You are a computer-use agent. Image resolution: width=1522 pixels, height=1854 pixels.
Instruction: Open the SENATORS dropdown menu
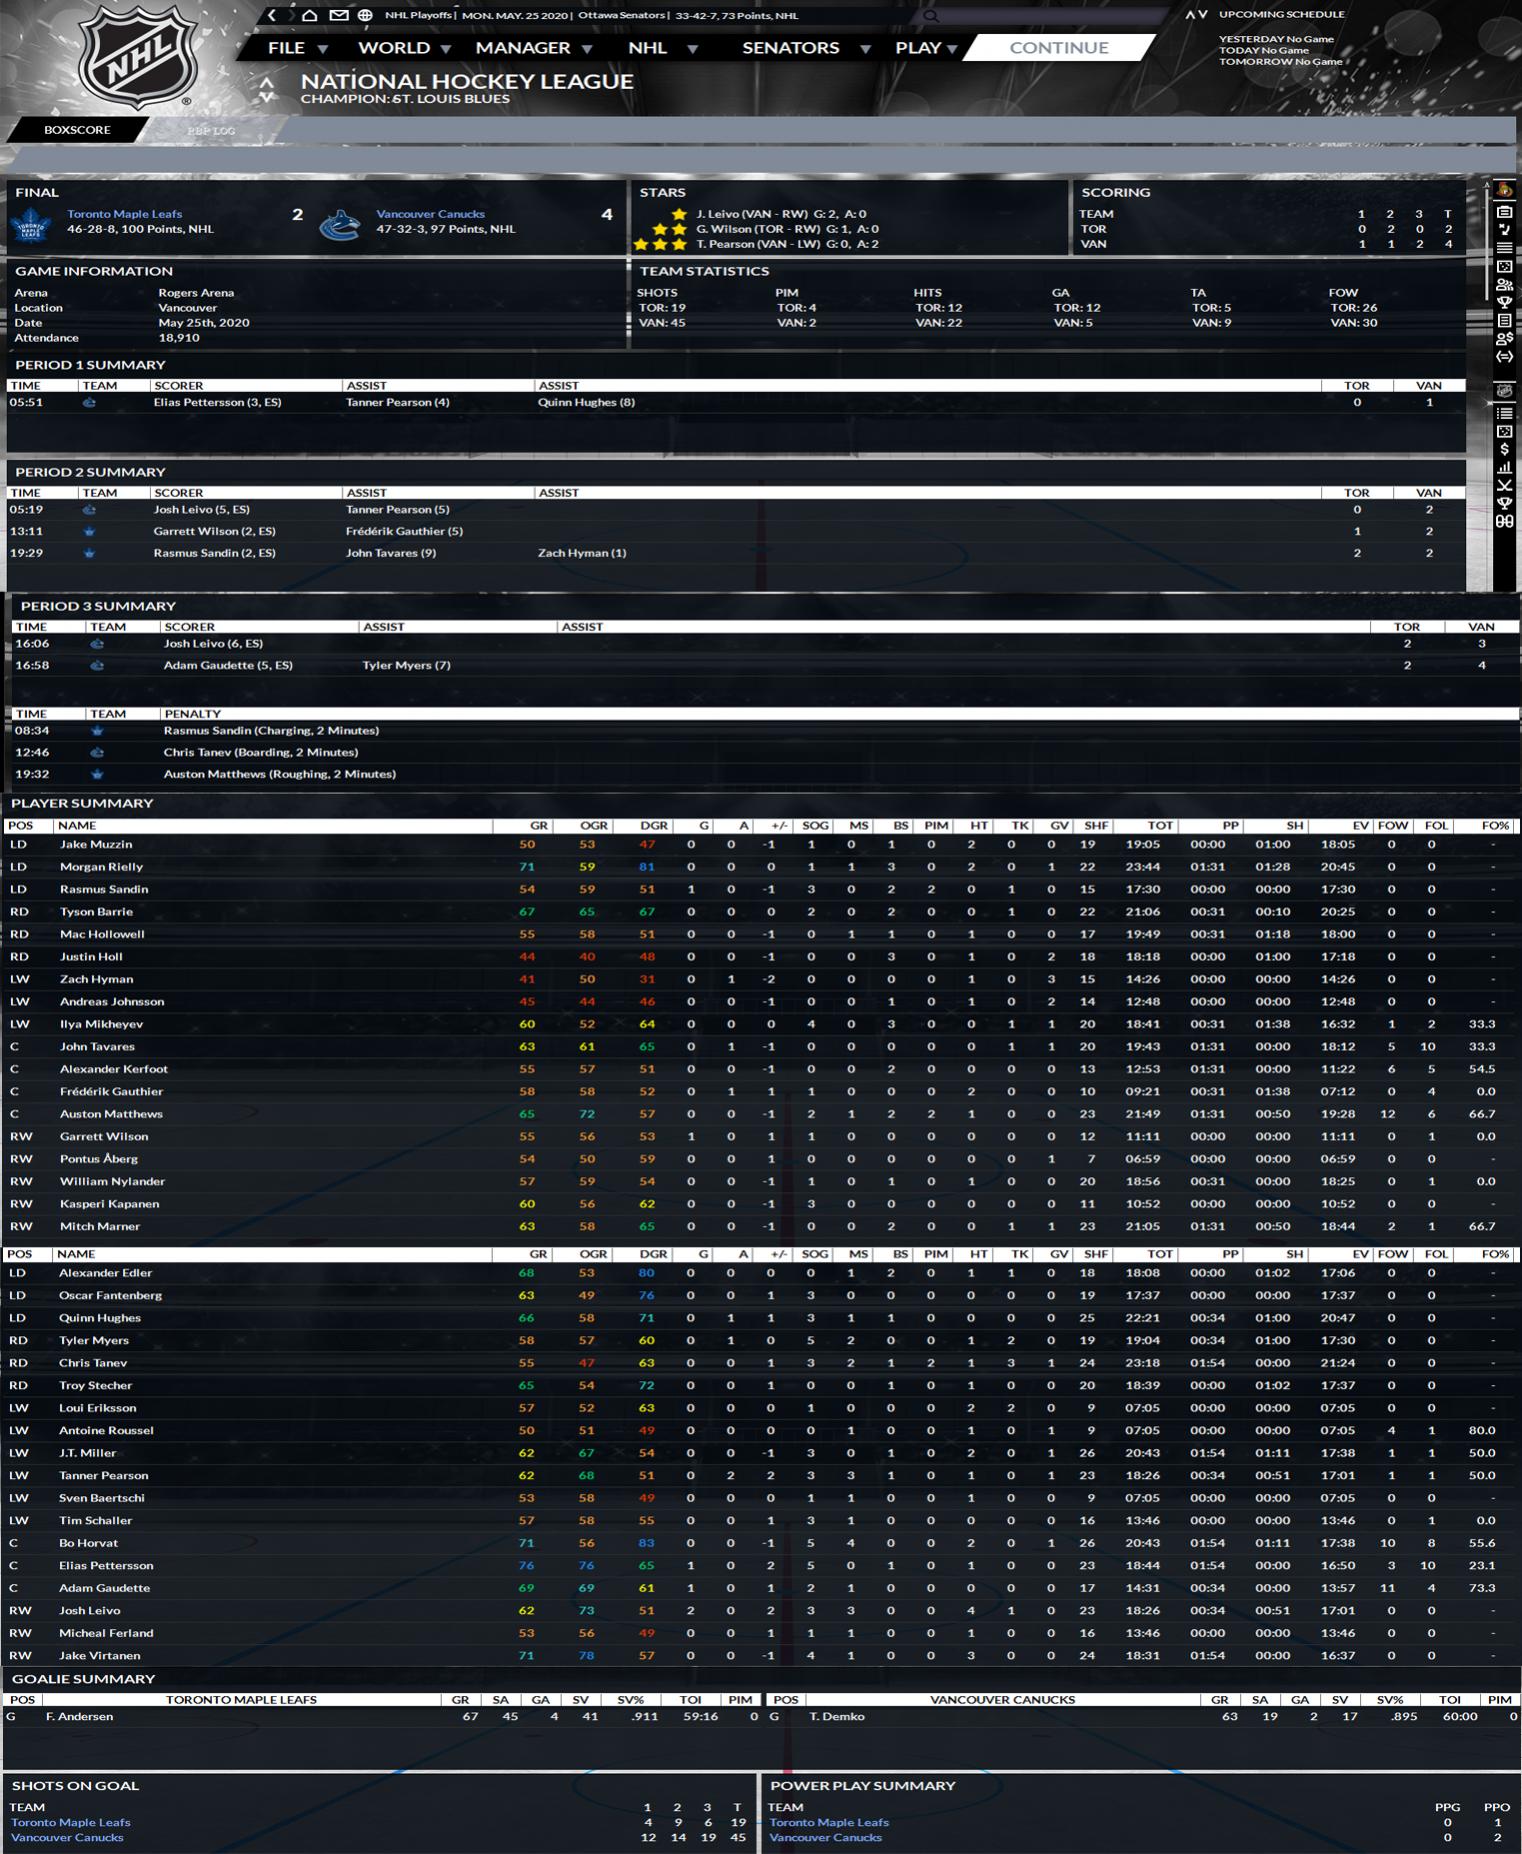pyautogui.click(x=805, y=48)
